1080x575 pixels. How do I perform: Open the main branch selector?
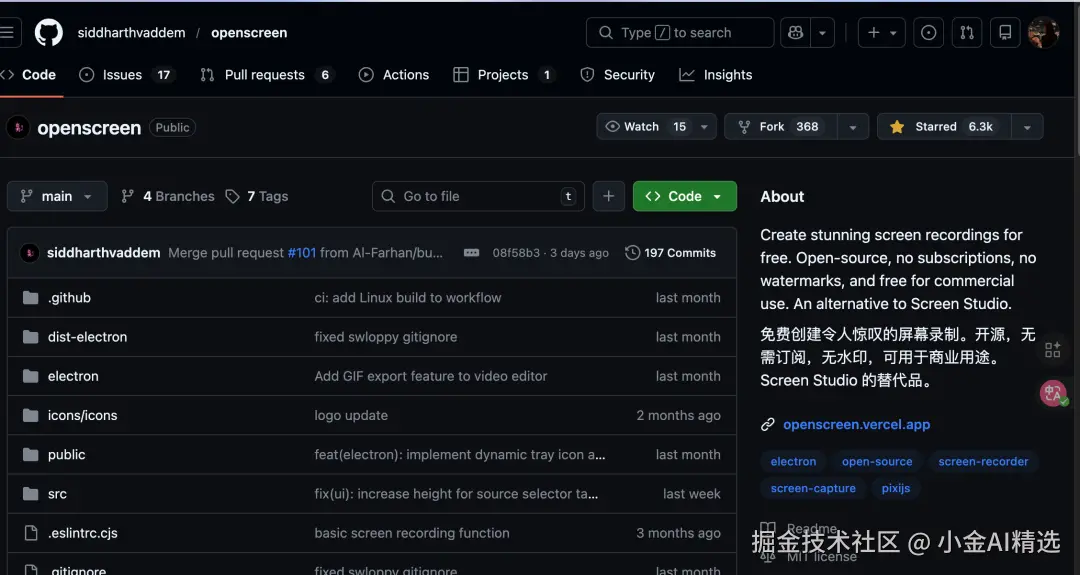tap(57, 196)
